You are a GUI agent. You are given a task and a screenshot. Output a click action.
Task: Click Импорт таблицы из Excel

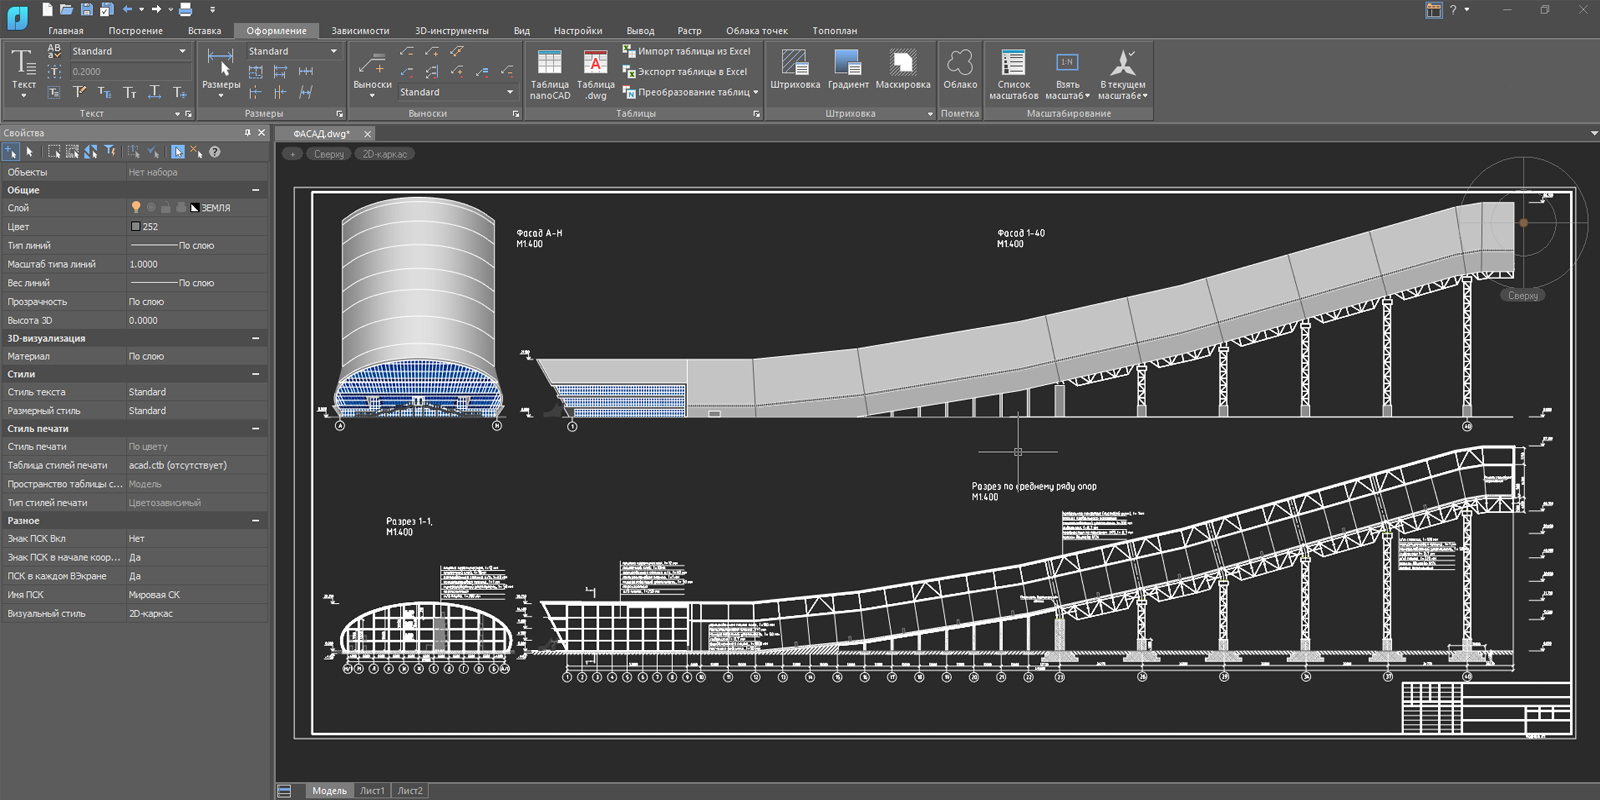[687, 51]
